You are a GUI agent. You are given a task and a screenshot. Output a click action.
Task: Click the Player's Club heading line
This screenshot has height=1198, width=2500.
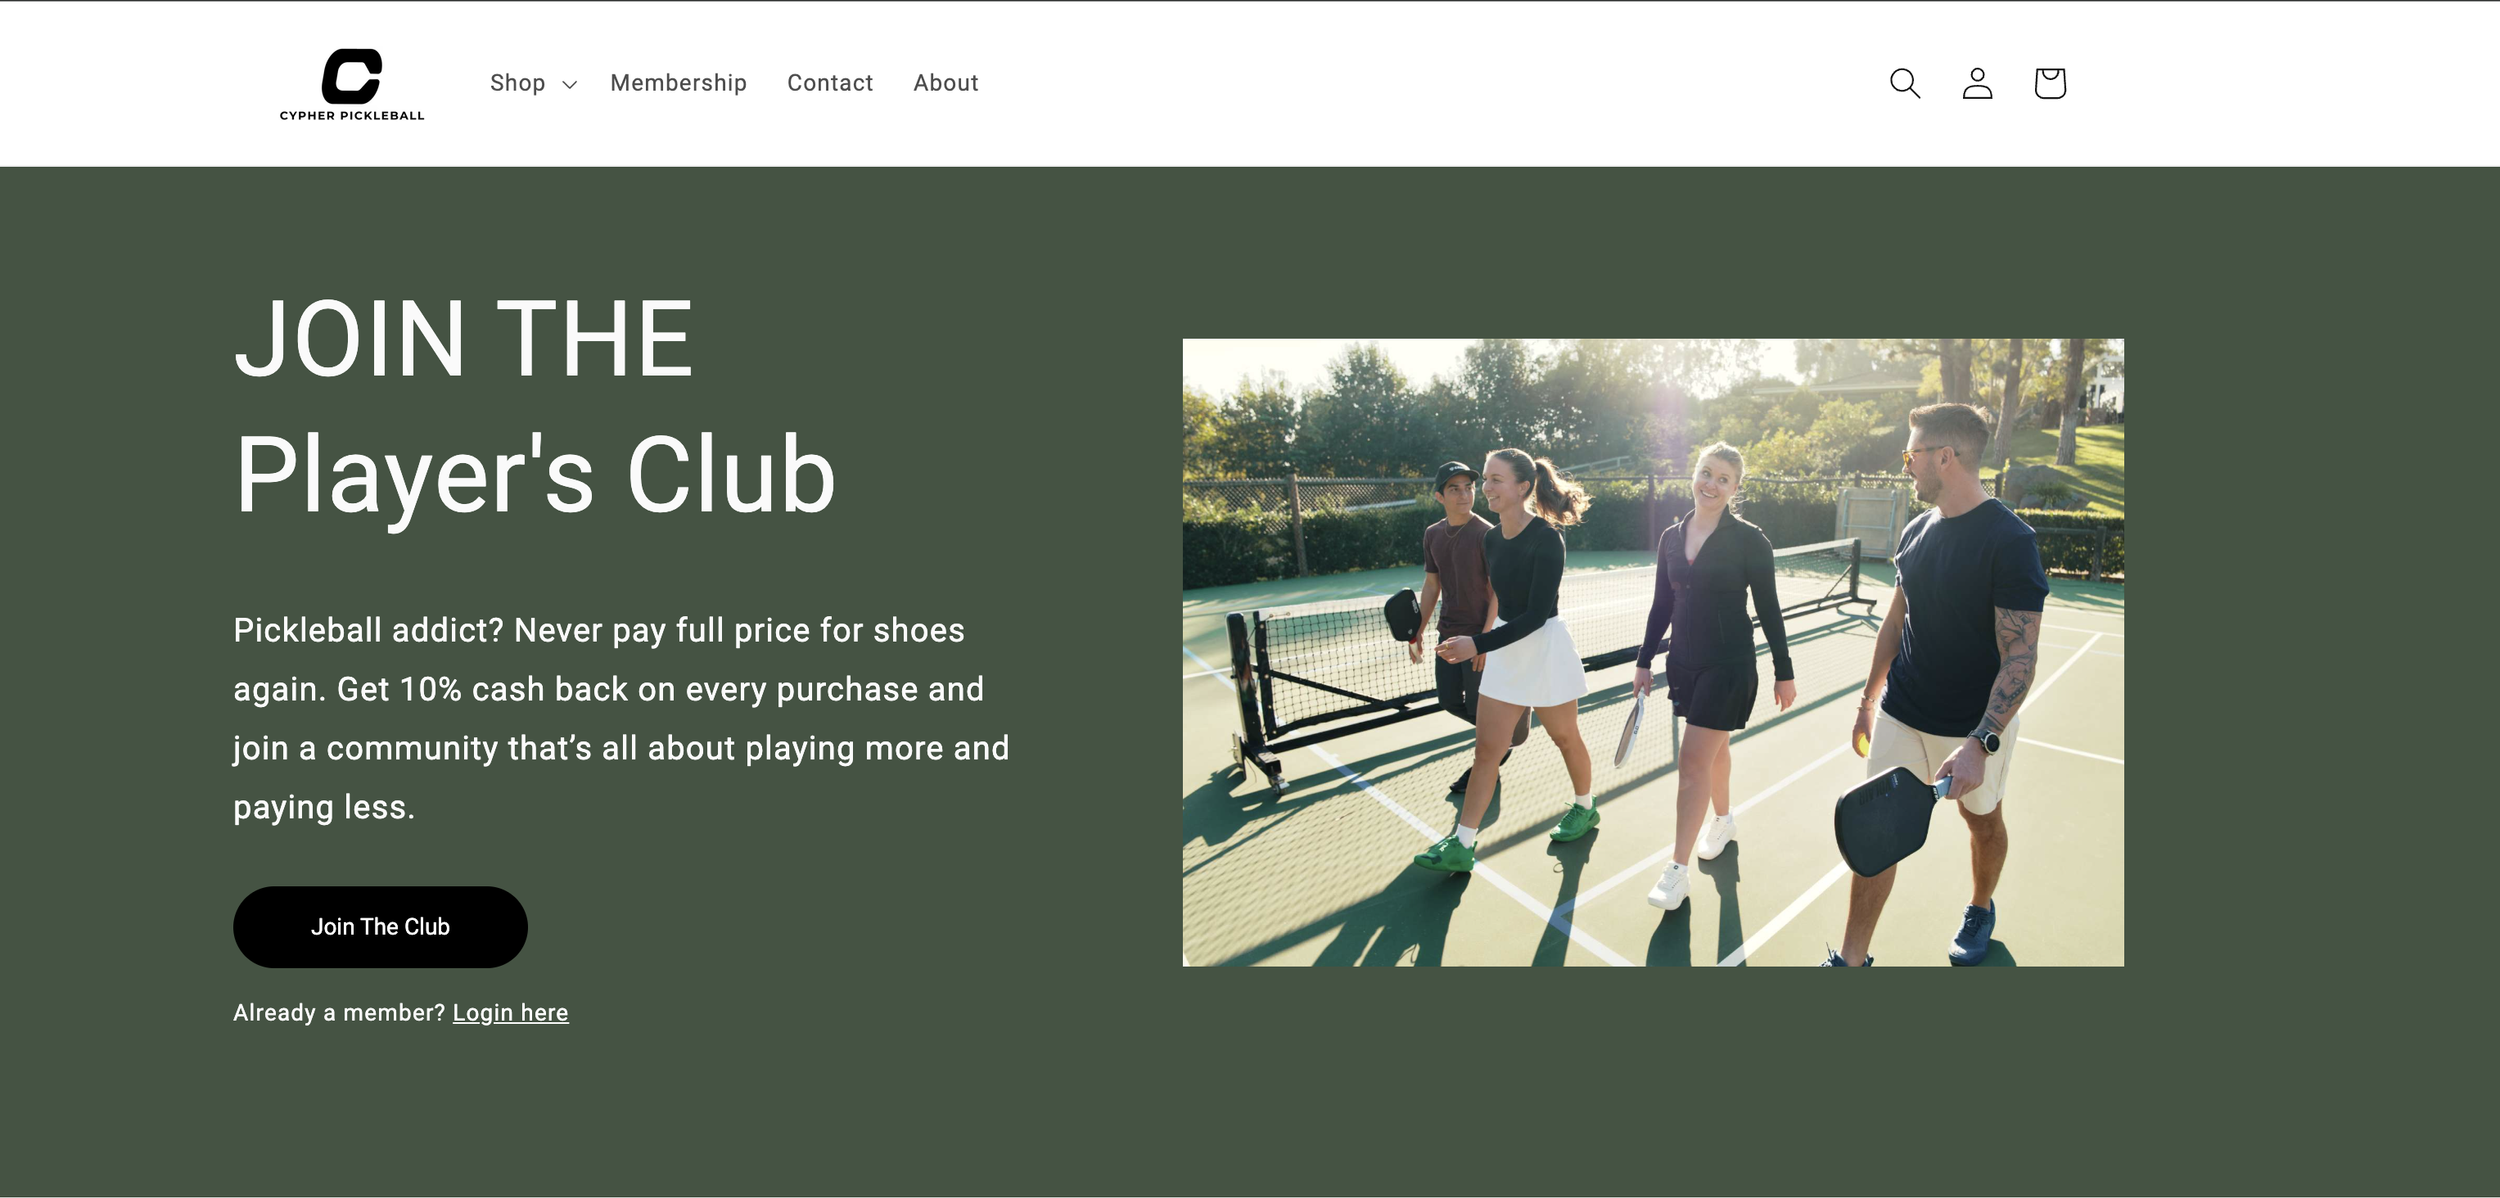coord(535,476)
